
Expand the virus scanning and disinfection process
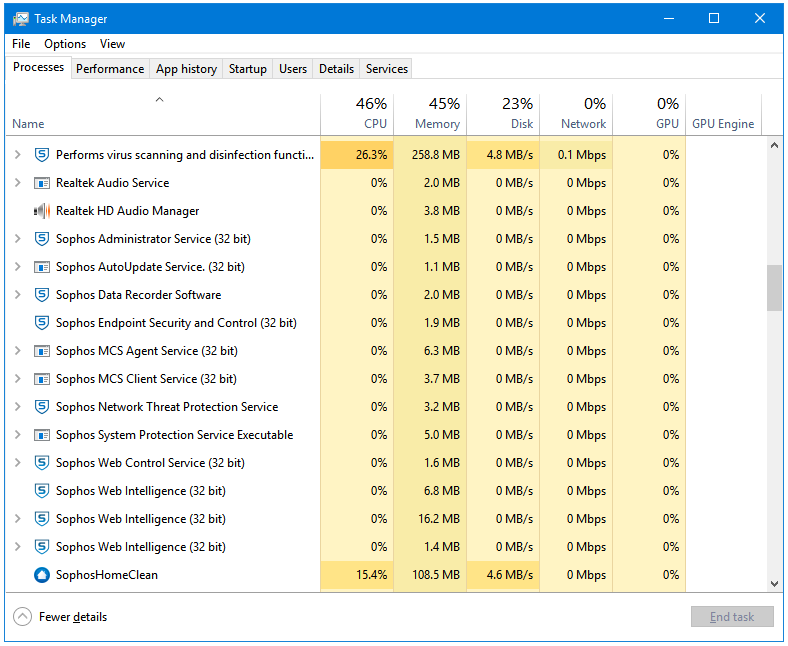[x=18, y=155]
